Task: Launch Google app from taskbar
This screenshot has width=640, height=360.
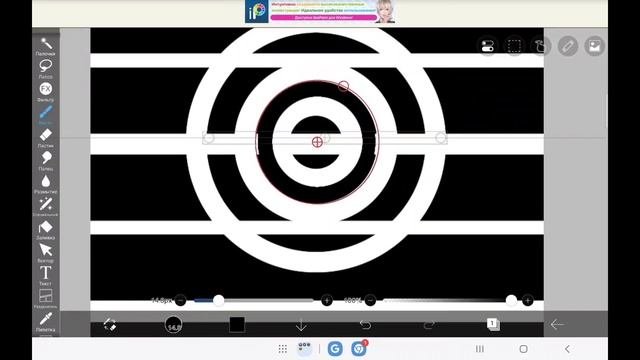Action: (x=335, y=349)
